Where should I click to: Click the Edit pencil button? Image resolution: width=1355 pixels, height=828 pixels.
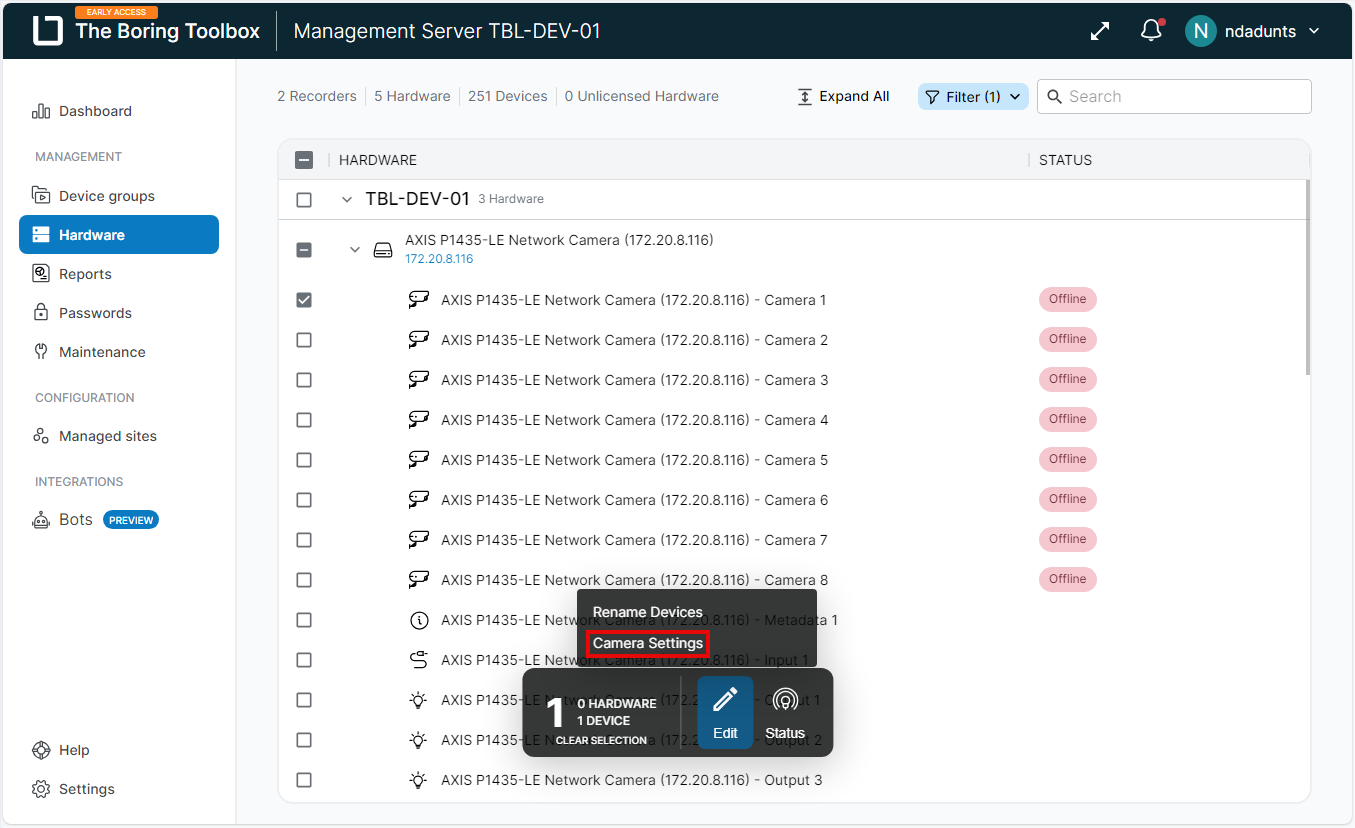725,712
